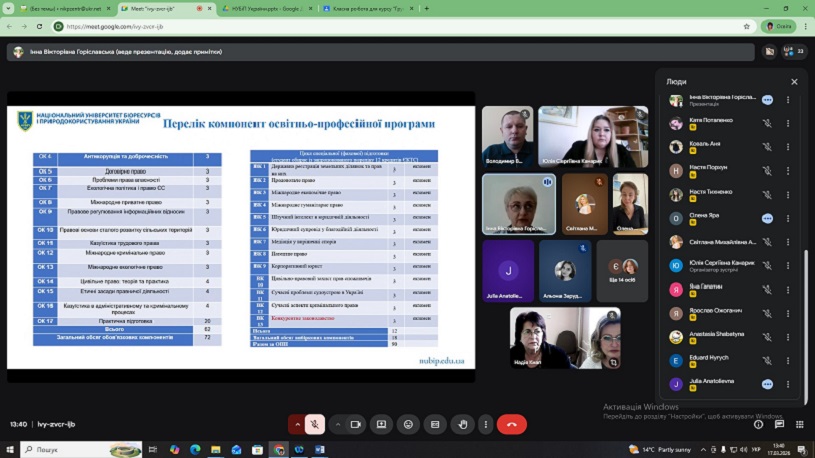The image size is (815, 458).
Task: Open options for Катя Потапенко
Action: [x=788, y=123]
